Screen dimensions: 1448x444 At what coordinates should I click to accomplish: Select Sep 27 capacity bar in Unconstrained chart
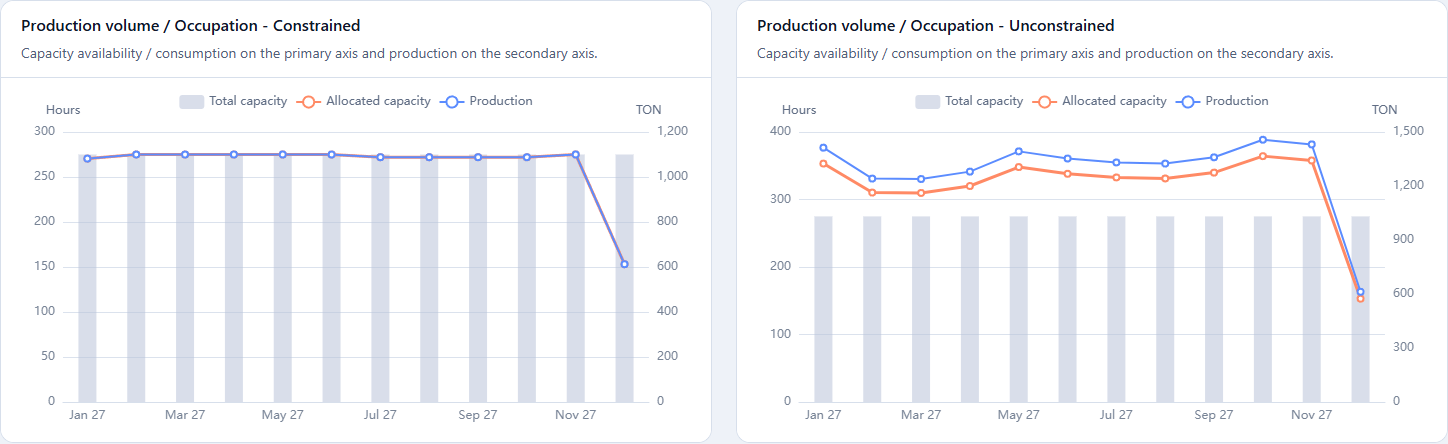pos(1214,309)
